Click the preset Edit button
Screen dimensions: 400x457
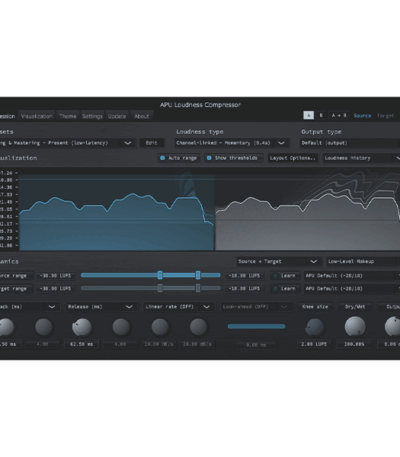tap(151, 143)
